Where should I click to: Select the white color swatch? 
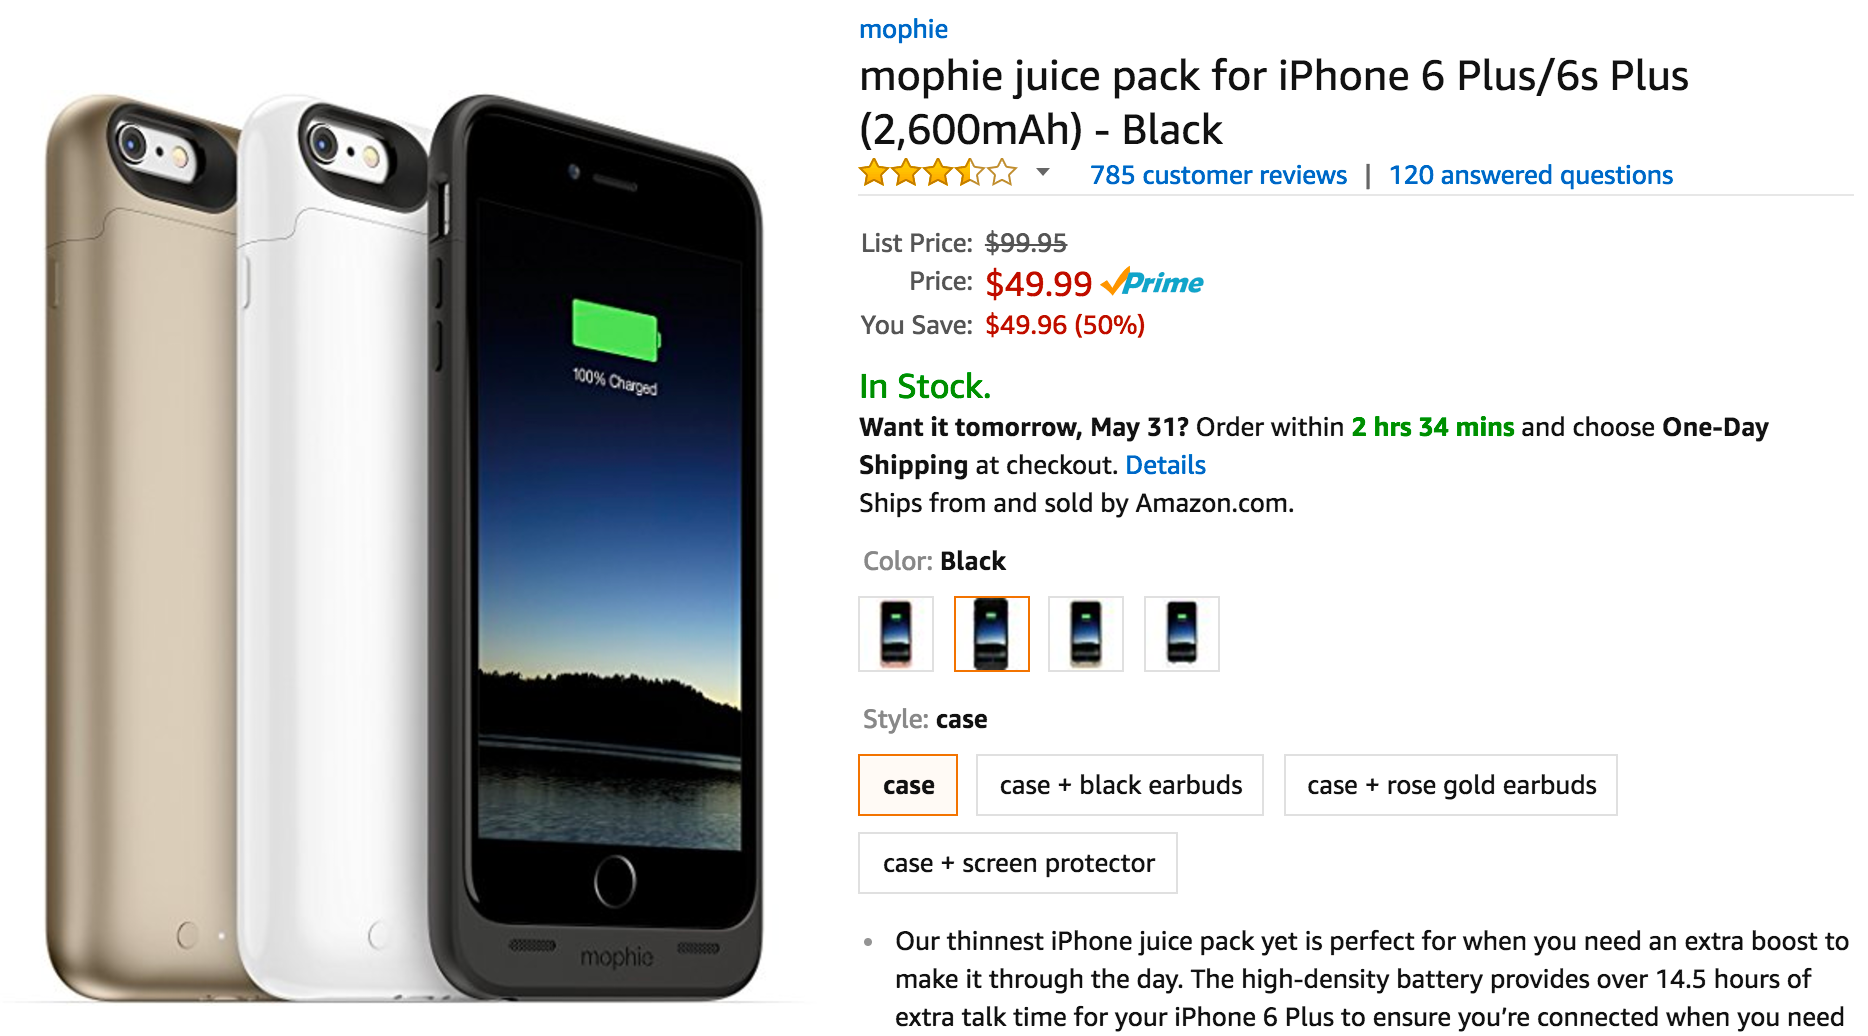point(1182,634)
